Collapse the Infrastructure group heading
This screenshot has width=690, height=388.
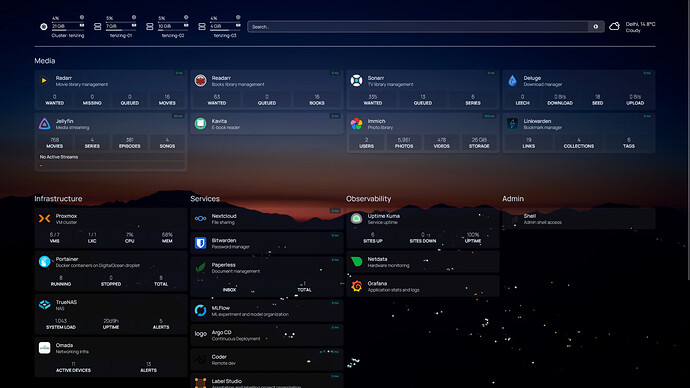(x=58, y=199)
